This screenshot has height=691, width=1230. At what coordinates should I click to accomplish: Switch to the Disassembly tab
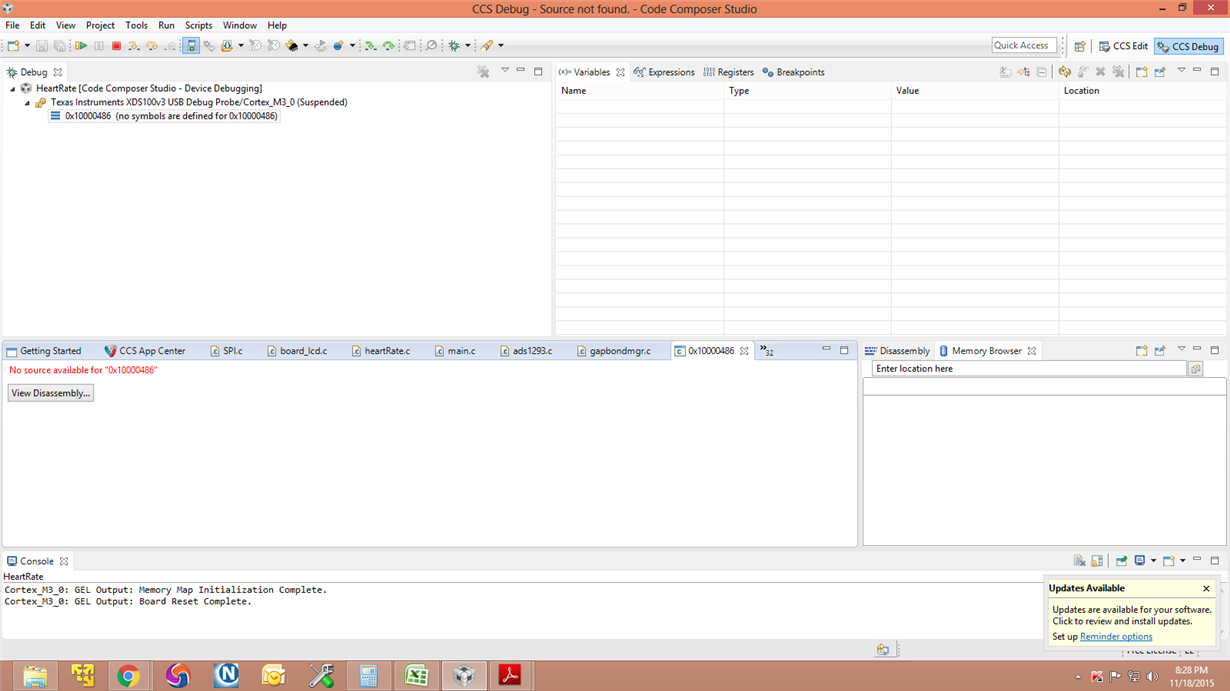(897, 351)
